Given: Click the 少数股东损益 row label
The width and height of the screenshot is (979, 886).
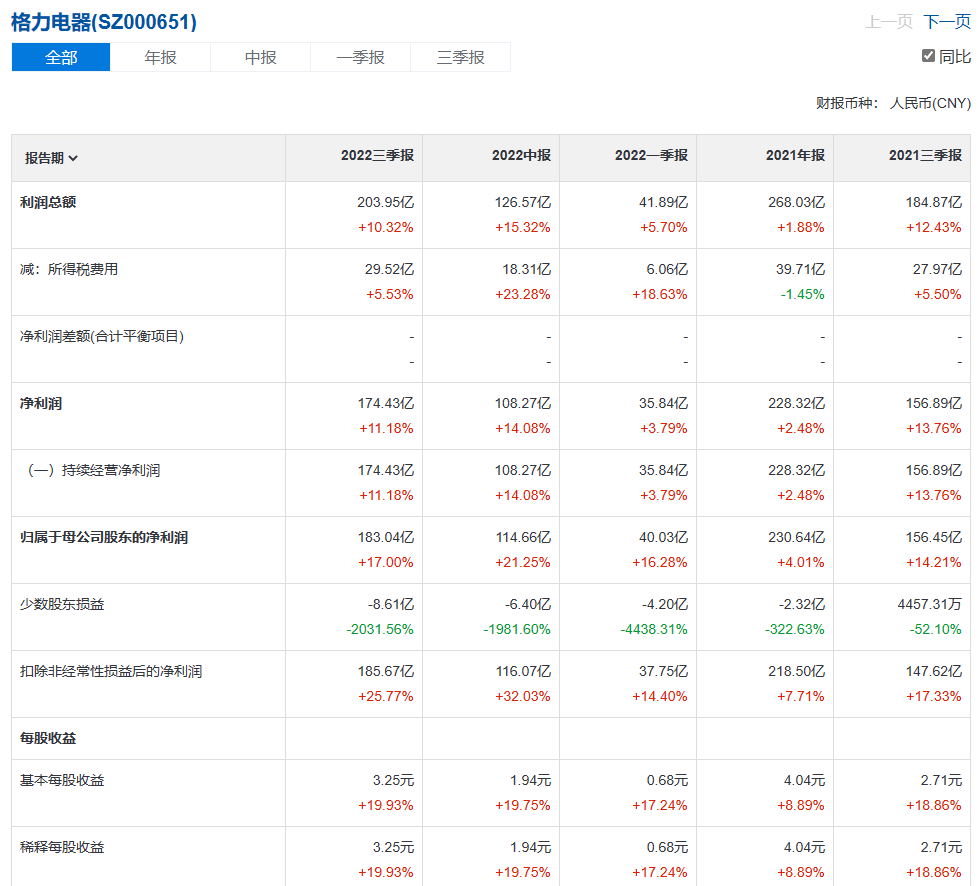Looking at the screenshot, I should pyautogui.click(x=62, y=605).
